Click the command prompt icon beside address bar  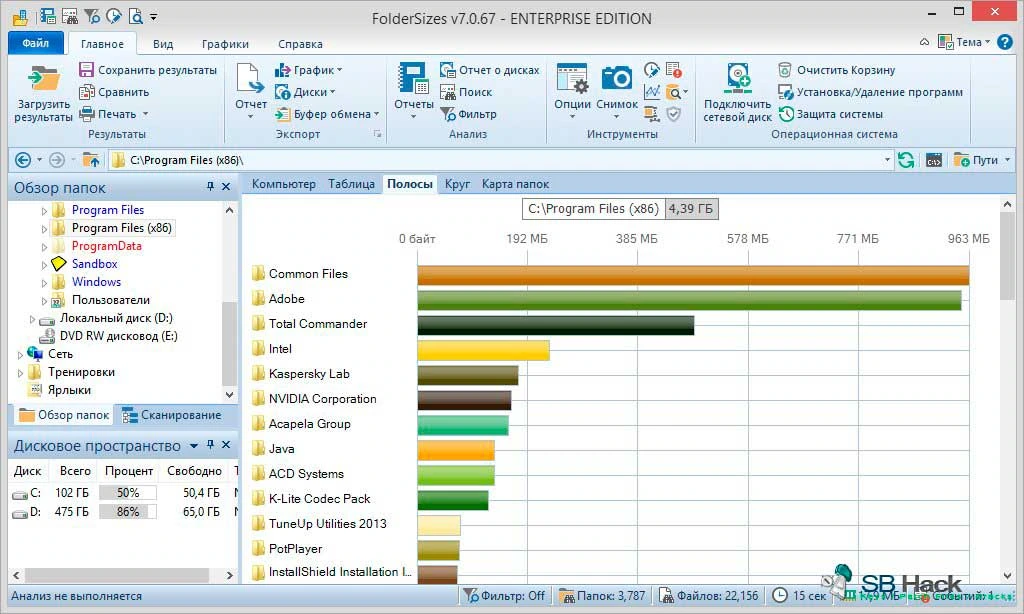934,160
